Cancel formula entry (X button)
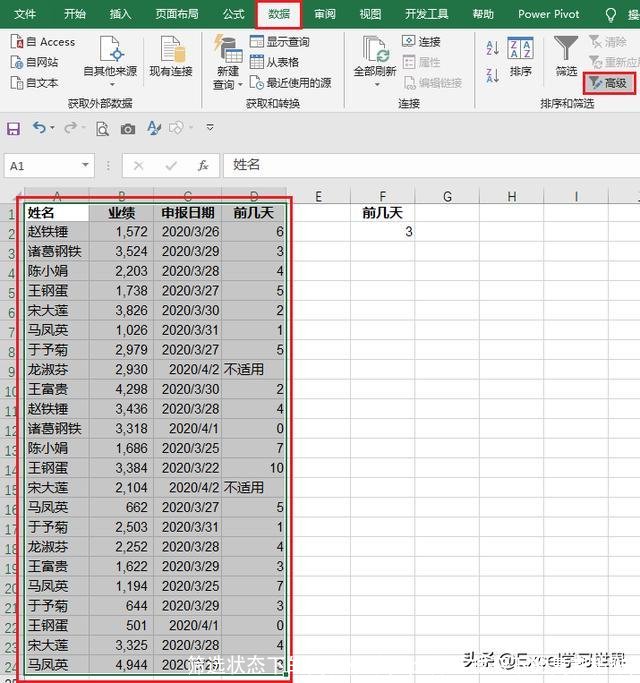This screenshot has height=683, width=640. 139,166
